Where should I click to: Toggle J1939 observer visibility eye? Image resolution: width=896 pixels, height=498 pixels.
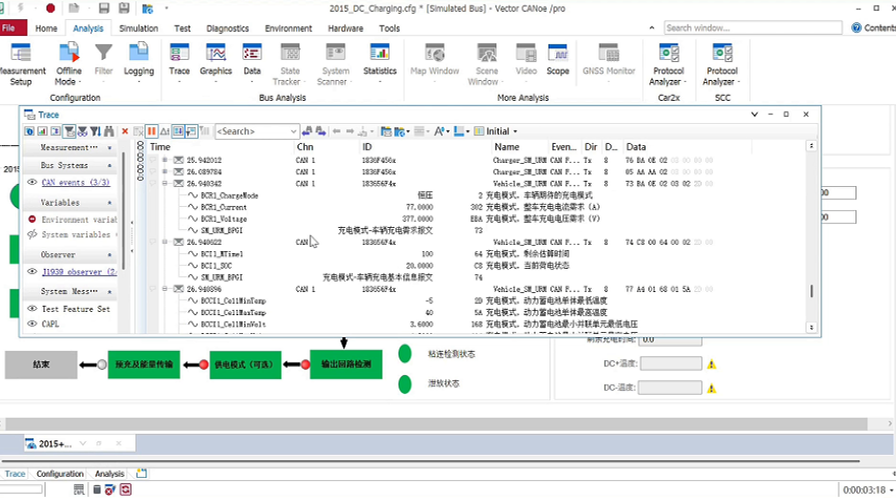pyautogui.click(x=32, y=271)
